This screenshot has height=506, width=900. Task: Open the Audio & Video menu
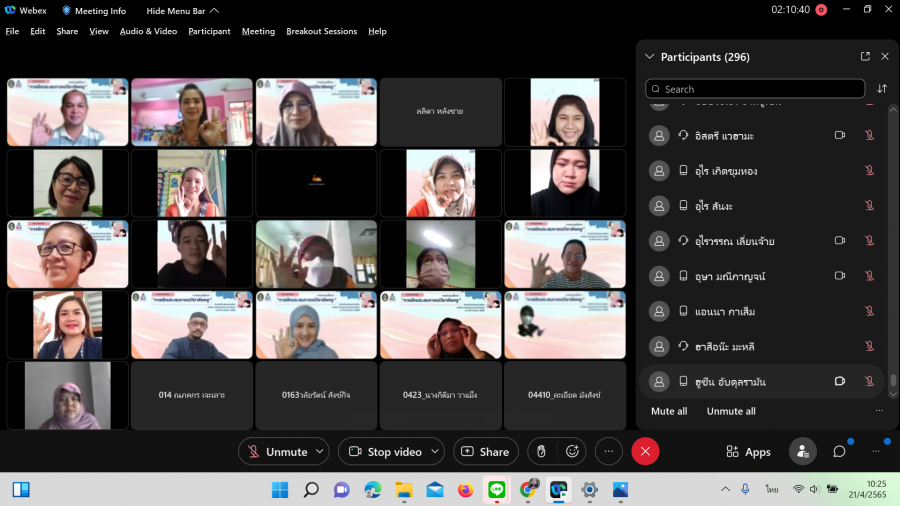148,31
